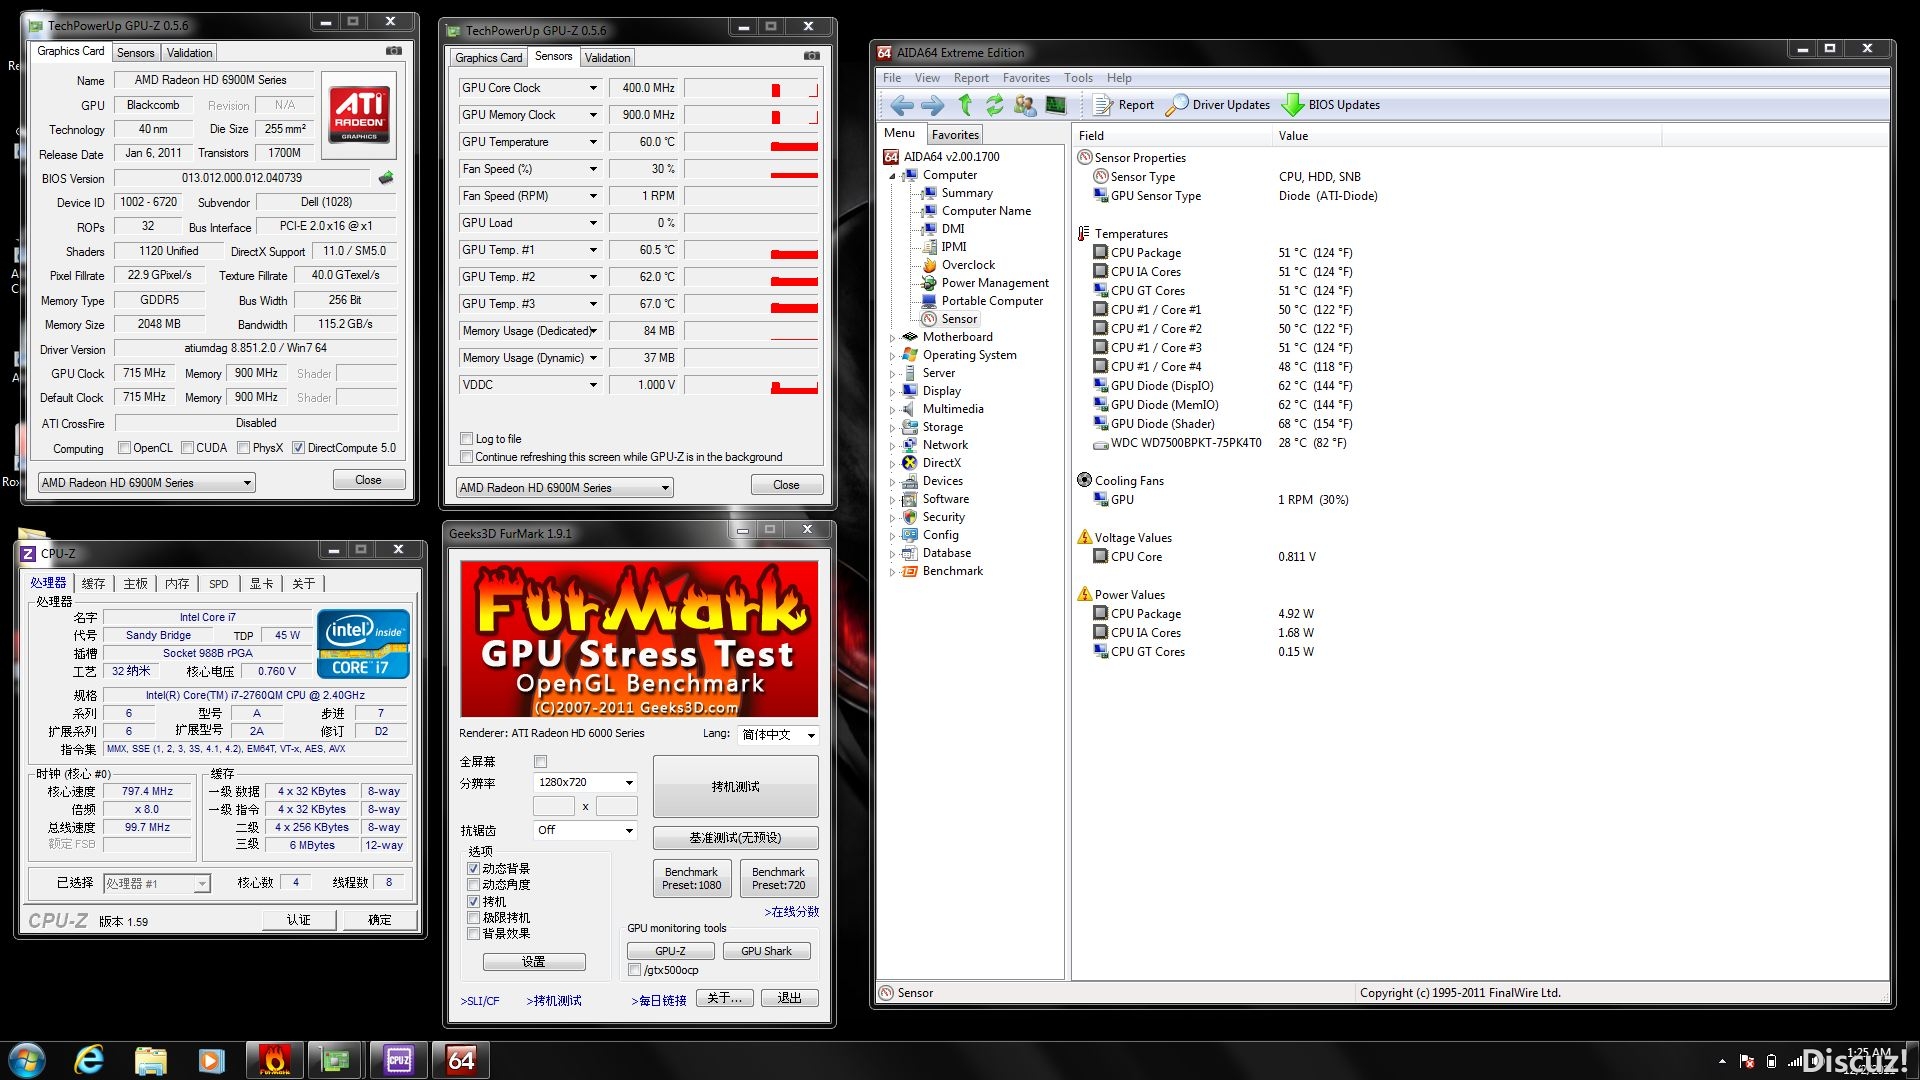Open Windows Media Player taskbar icon

(211, 1060)
